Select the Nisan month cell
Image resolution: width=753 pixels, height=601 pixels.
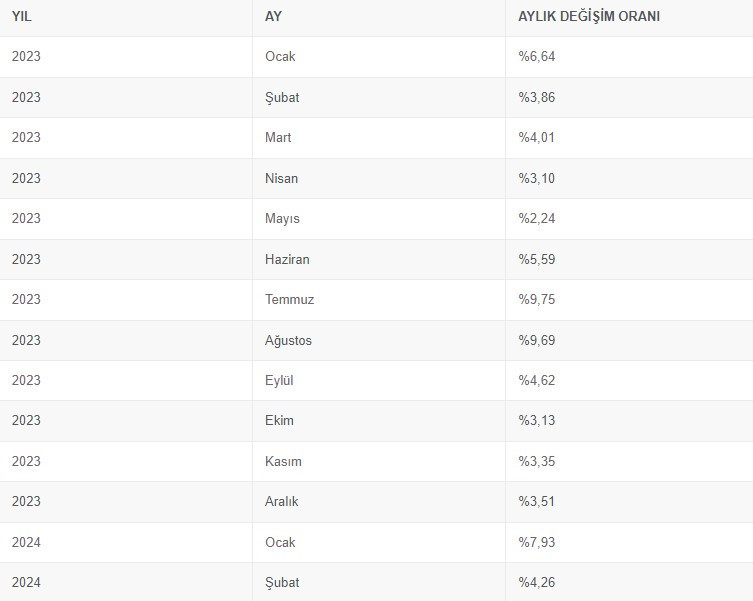coord(281,178)
